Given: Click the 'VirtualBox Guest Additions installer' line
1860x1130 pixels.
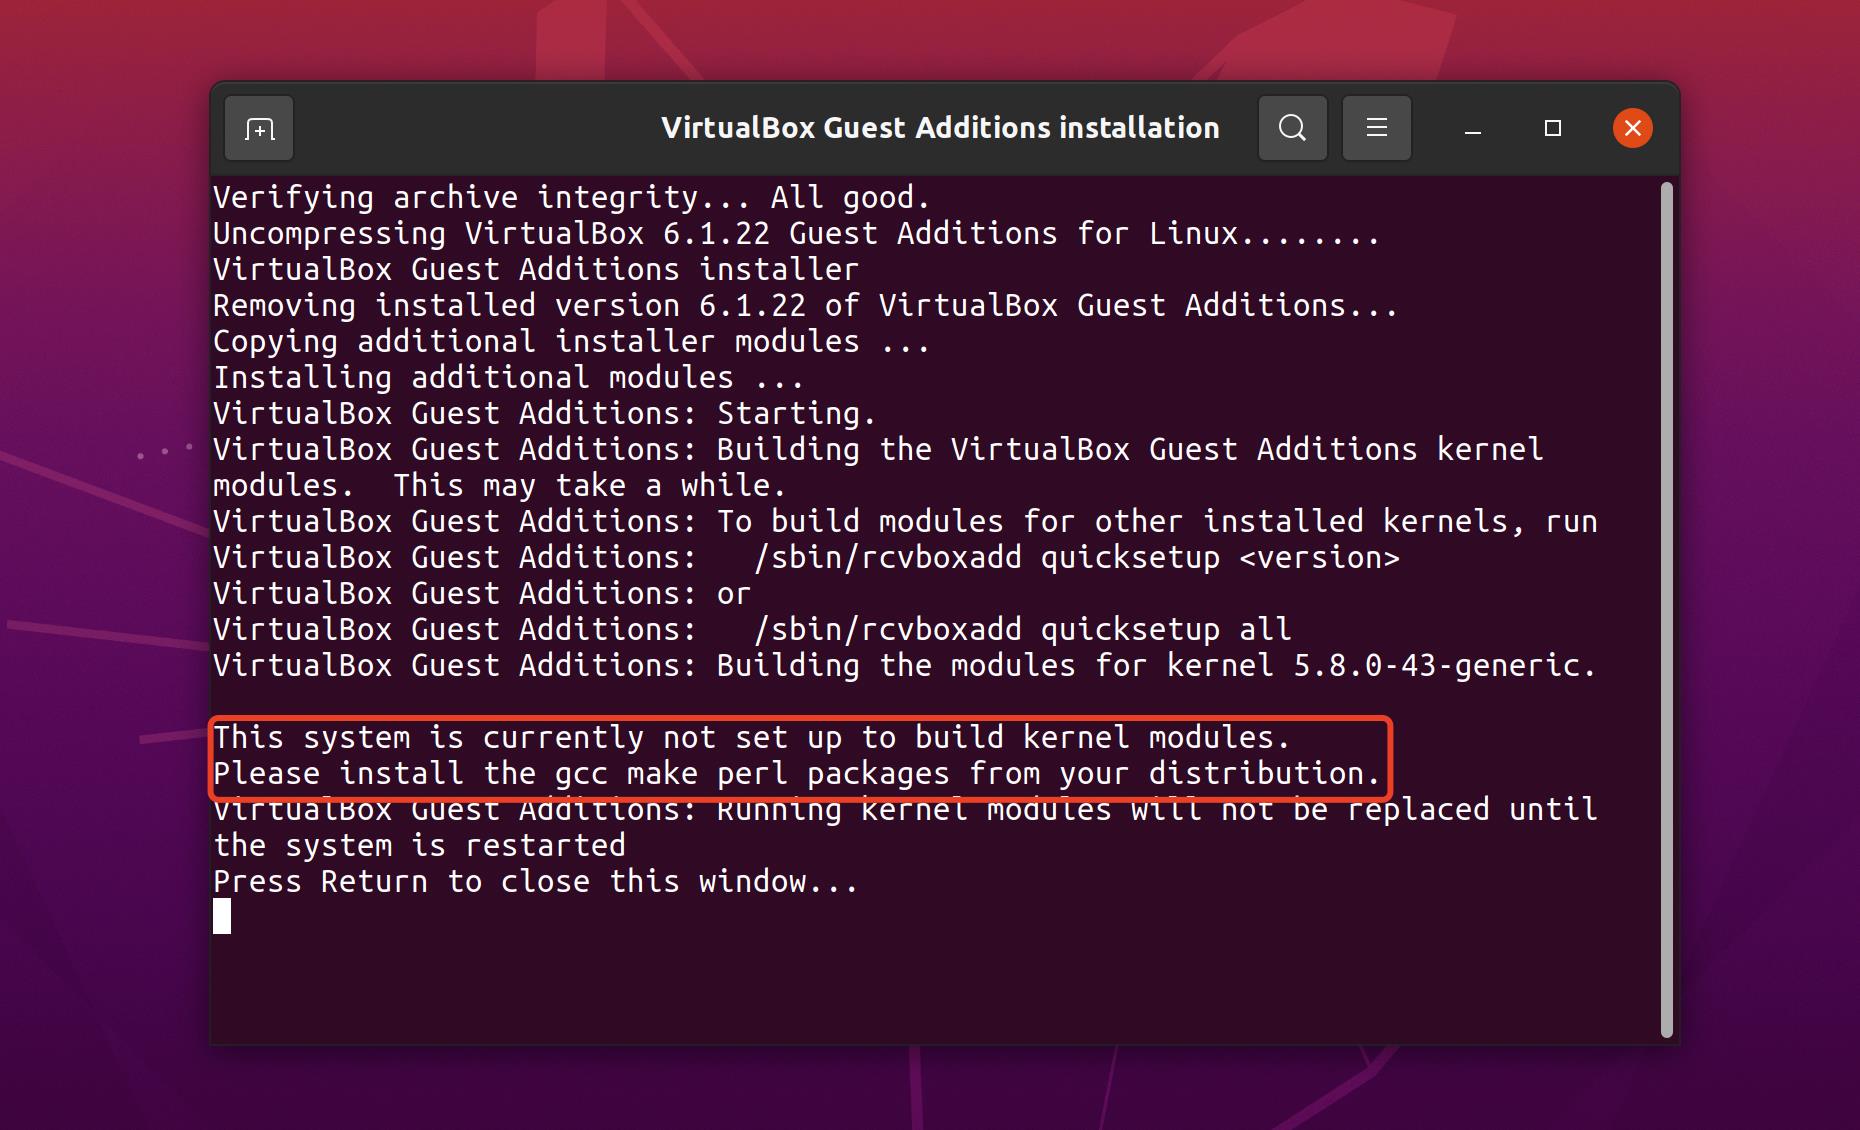Looking at the screenshot, I should point(535,270).
